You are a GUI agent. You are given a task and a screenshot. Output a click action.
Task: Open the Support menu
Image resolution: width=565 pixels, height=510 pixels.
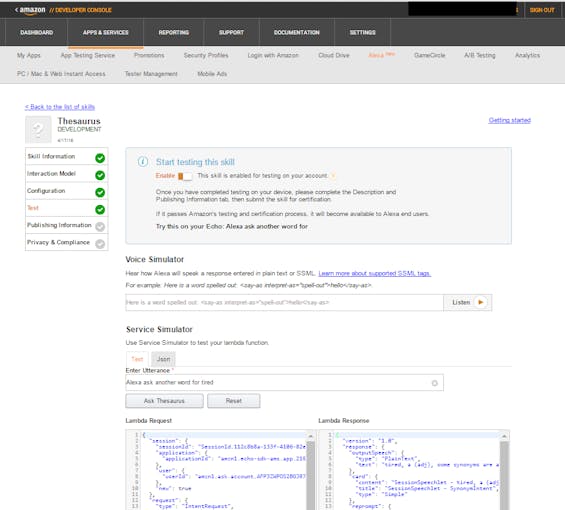(231, 32)
